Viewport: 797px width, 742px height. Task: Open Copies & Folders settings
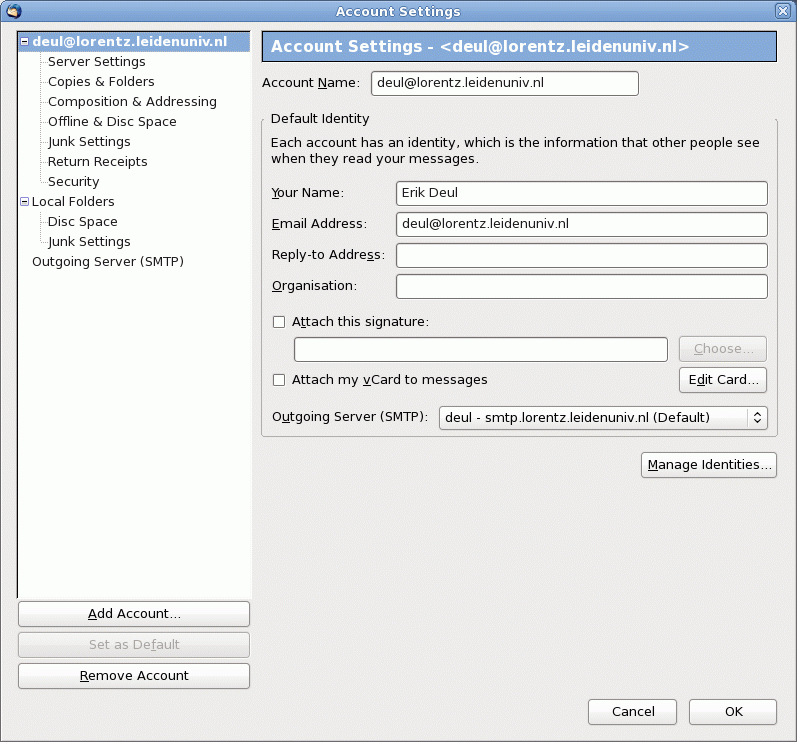[x=101, y=82]
